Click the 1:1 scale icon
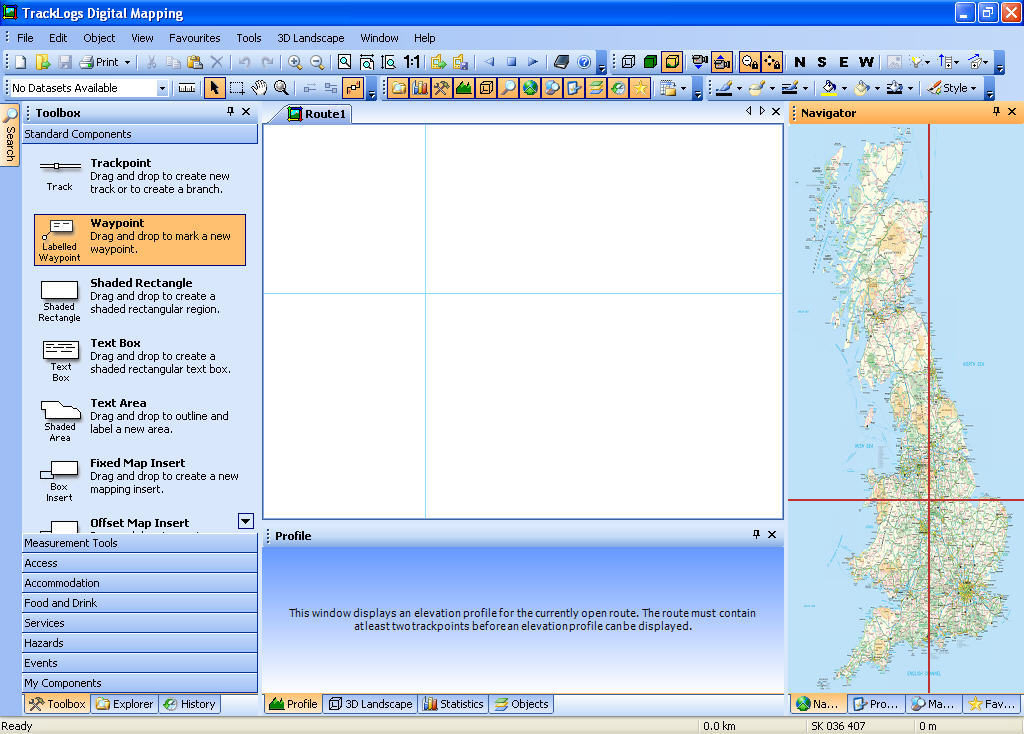The image size is (1024, 734). (411, 62)
